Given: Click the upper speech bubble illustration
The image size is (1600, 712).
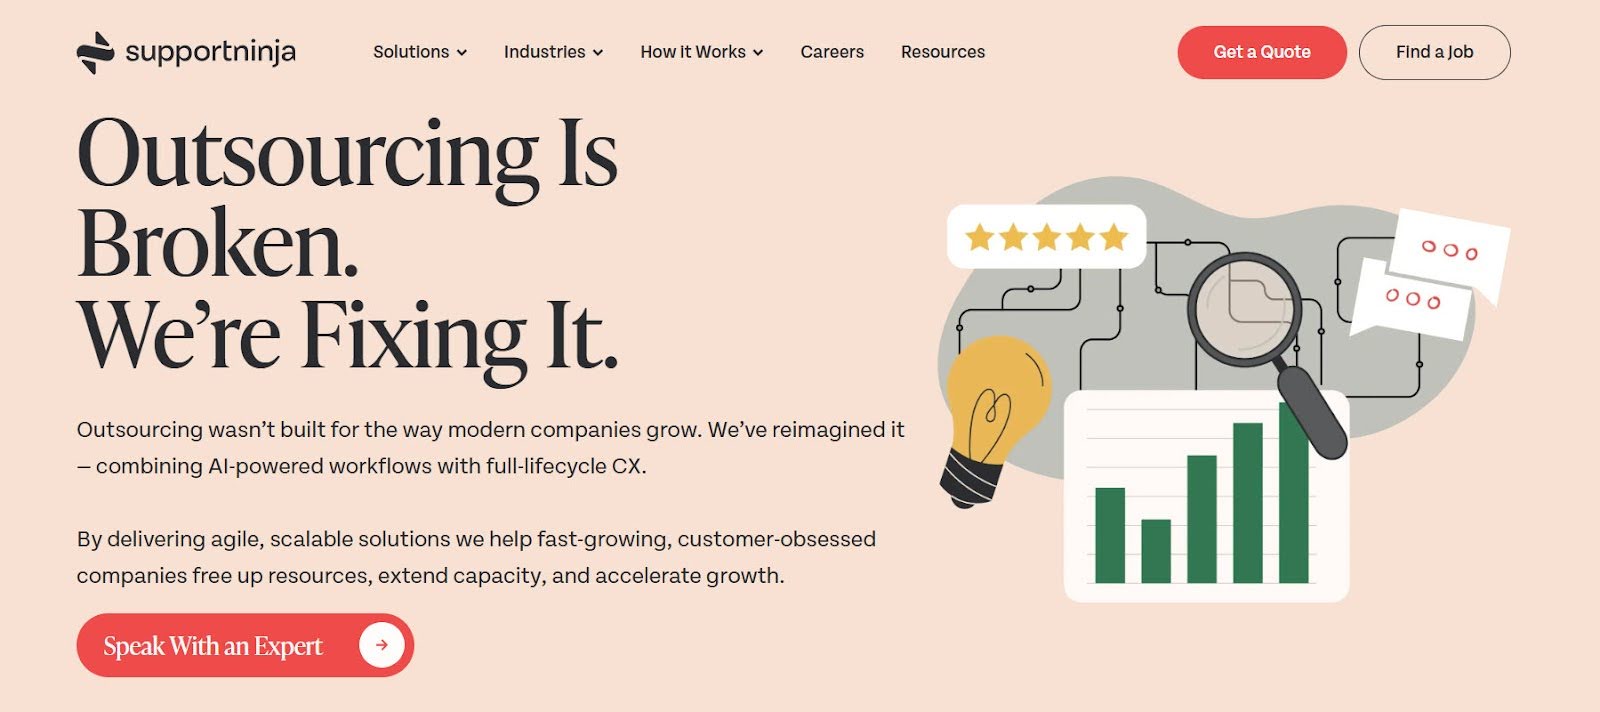Looking at the screenshot, I should point(1449,249).
